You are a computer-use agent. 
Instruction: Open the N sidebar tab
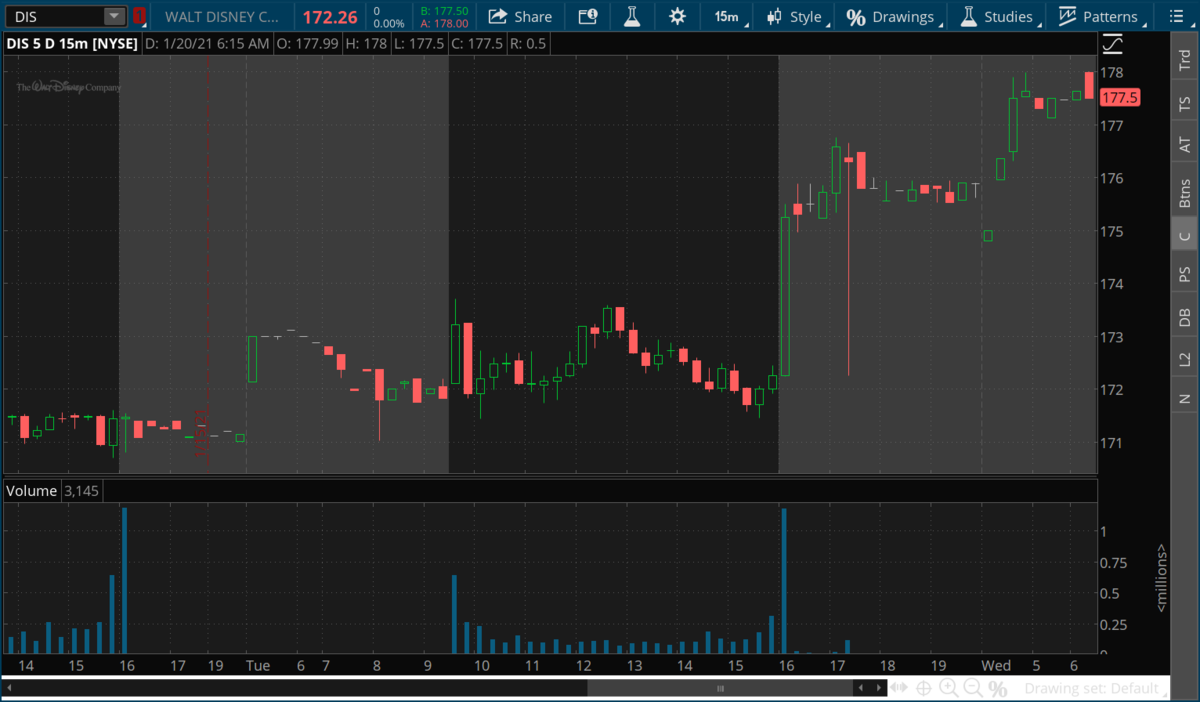[x=1184, y=398]
